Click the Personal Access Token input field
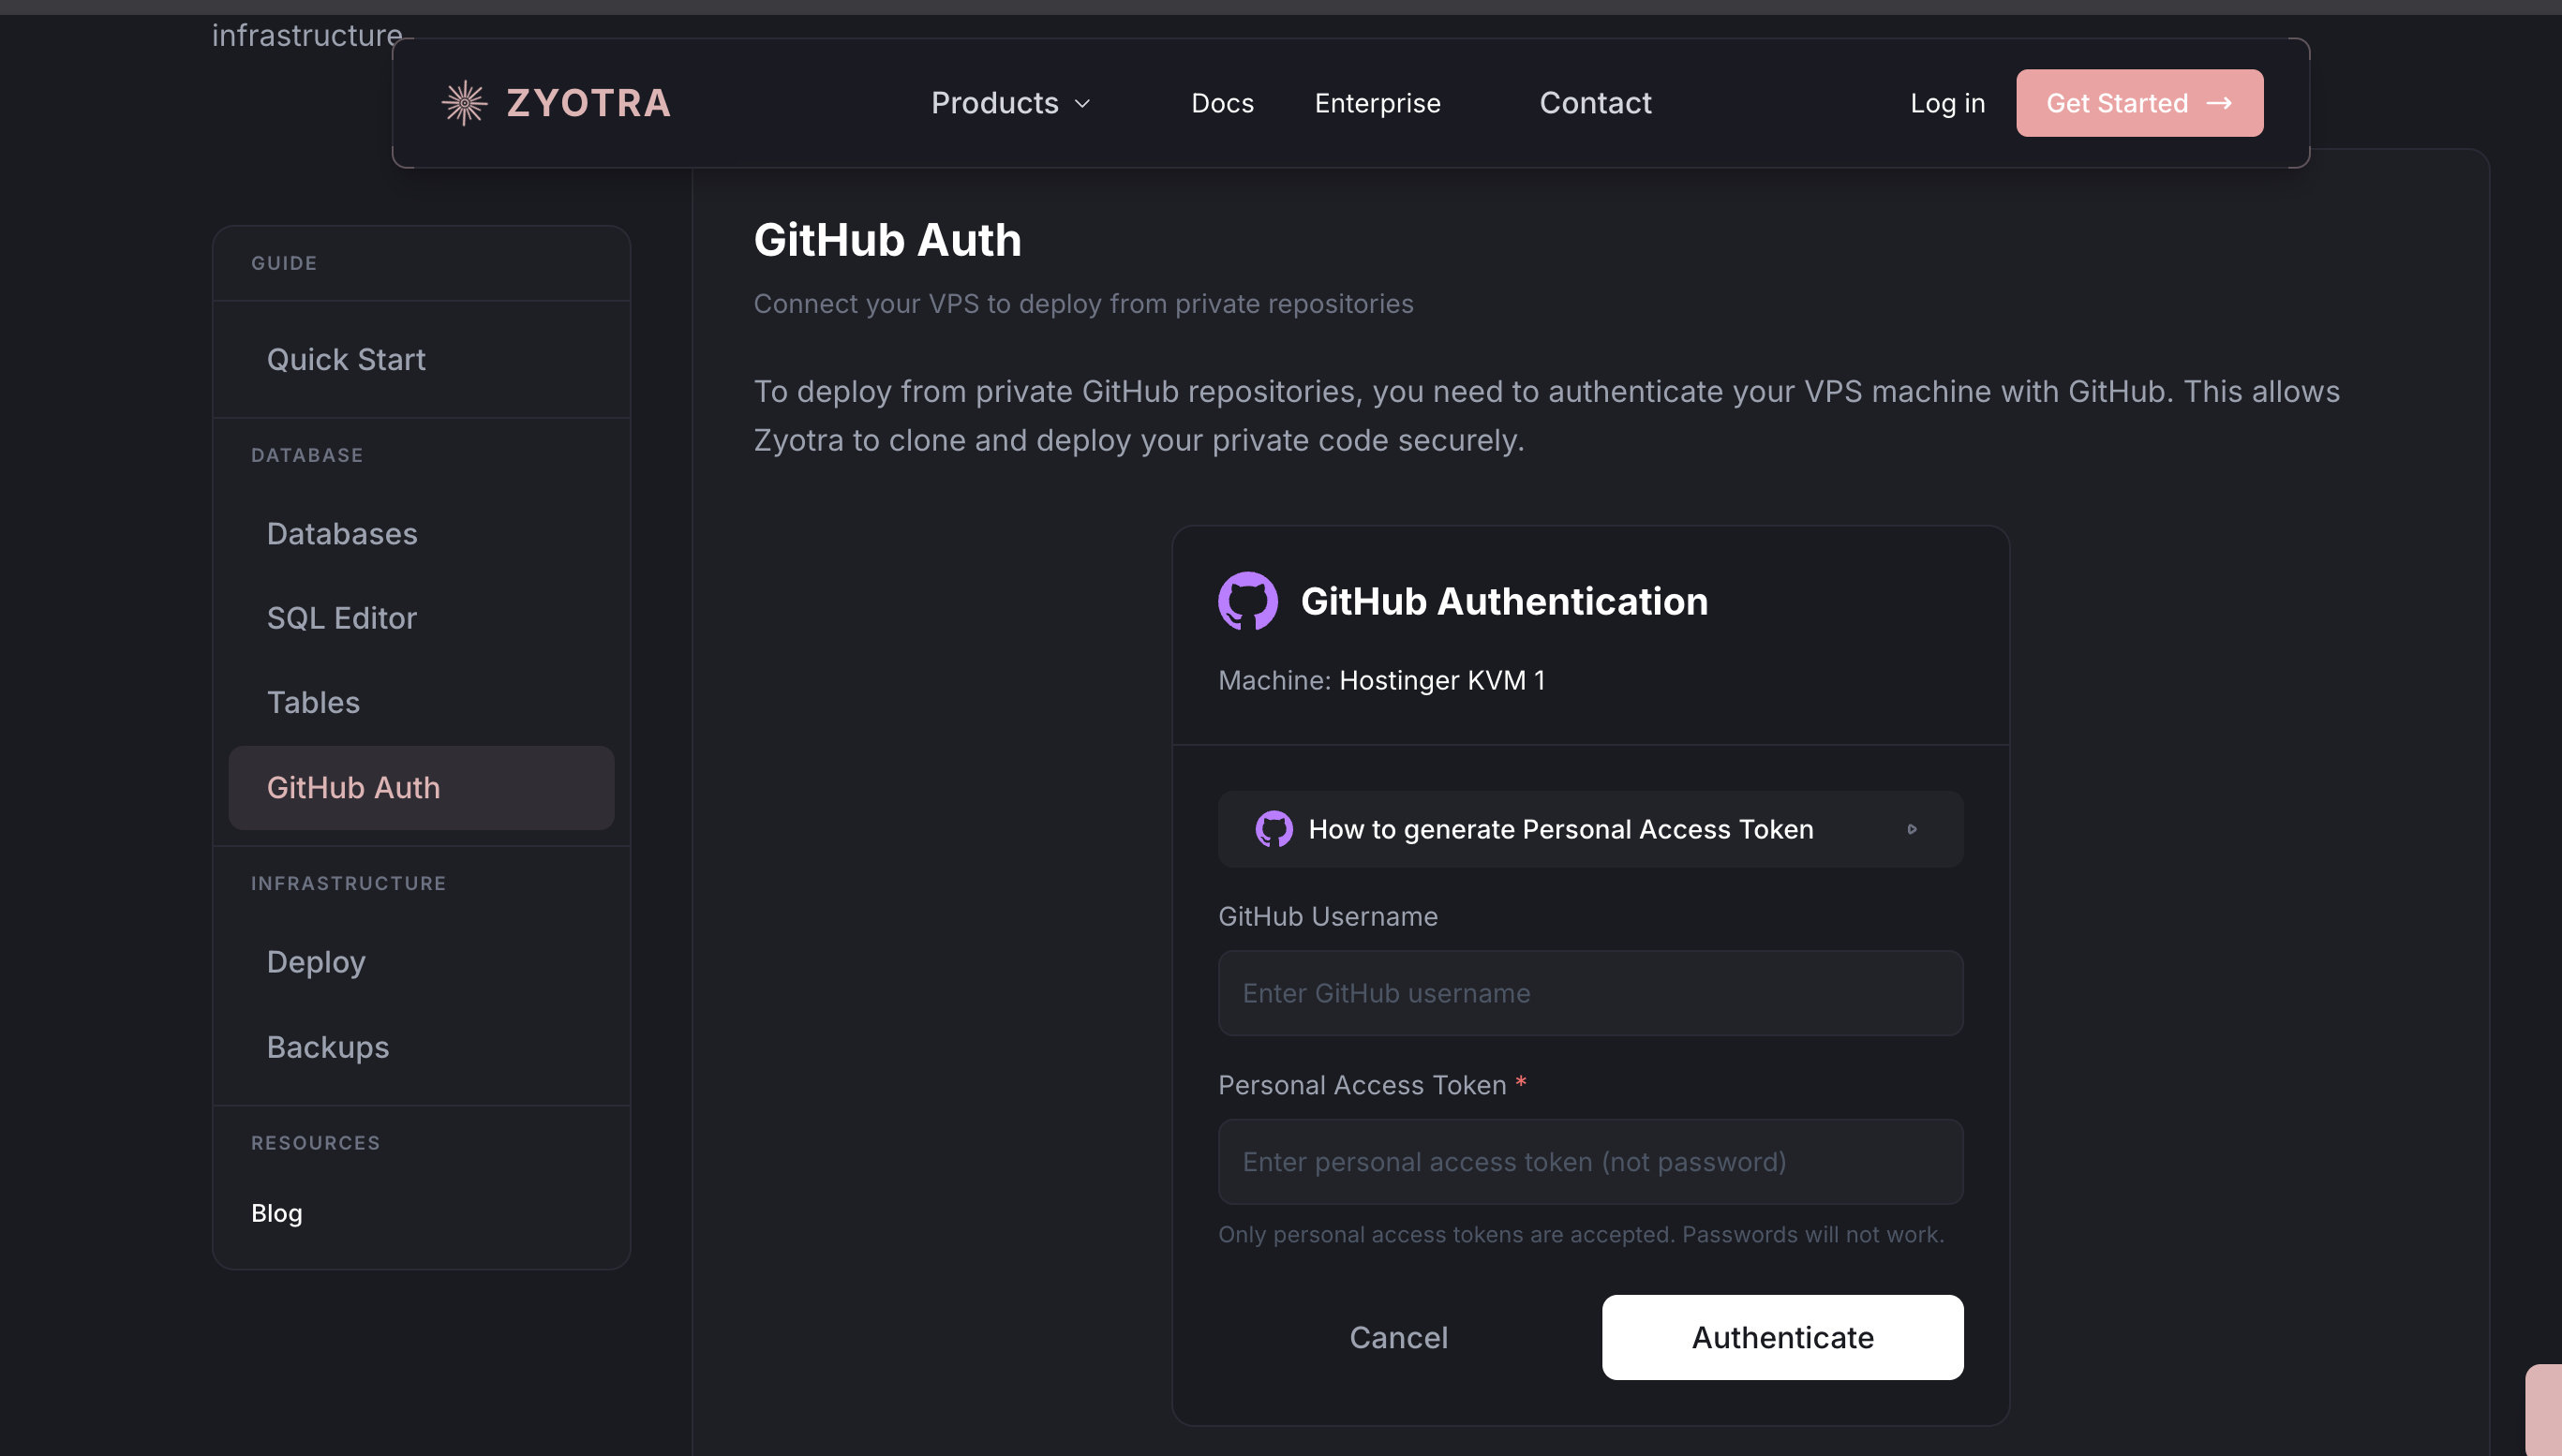Viewport: 2562px width, 1456px height. pos(1590,1161)
